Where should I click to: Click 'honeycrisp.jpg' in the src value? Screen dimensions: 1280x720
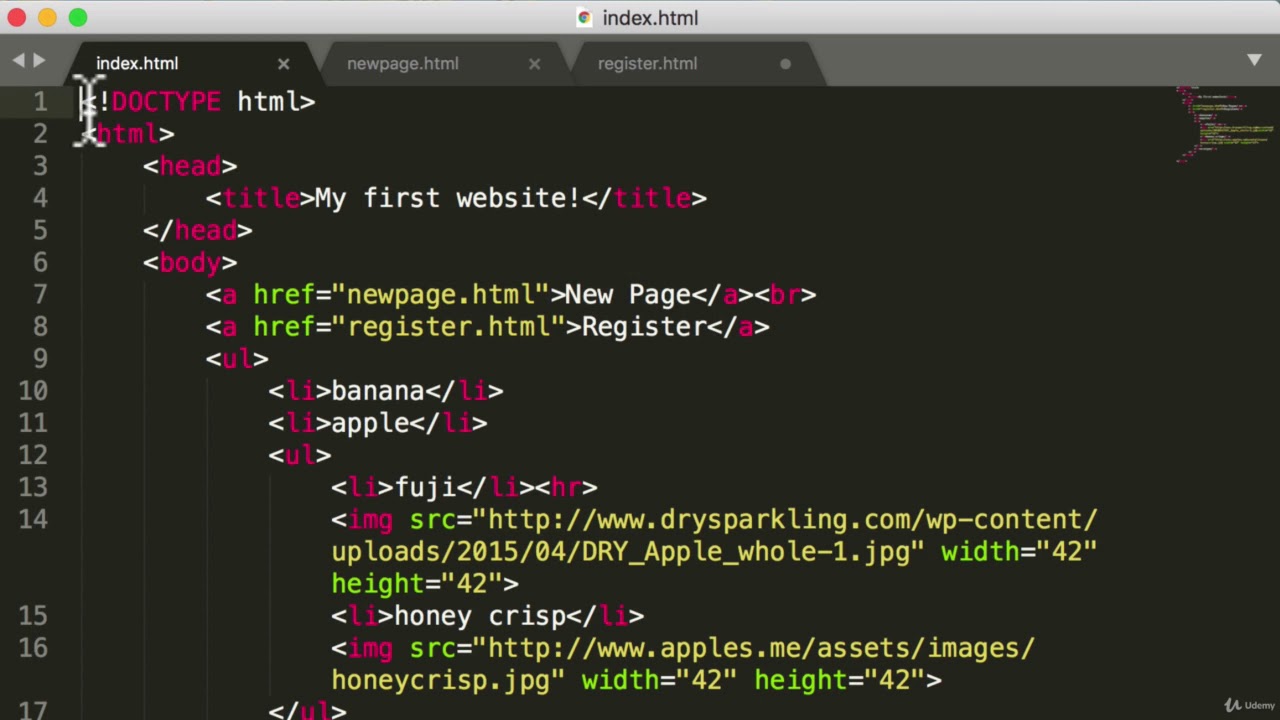pos(441,680)
